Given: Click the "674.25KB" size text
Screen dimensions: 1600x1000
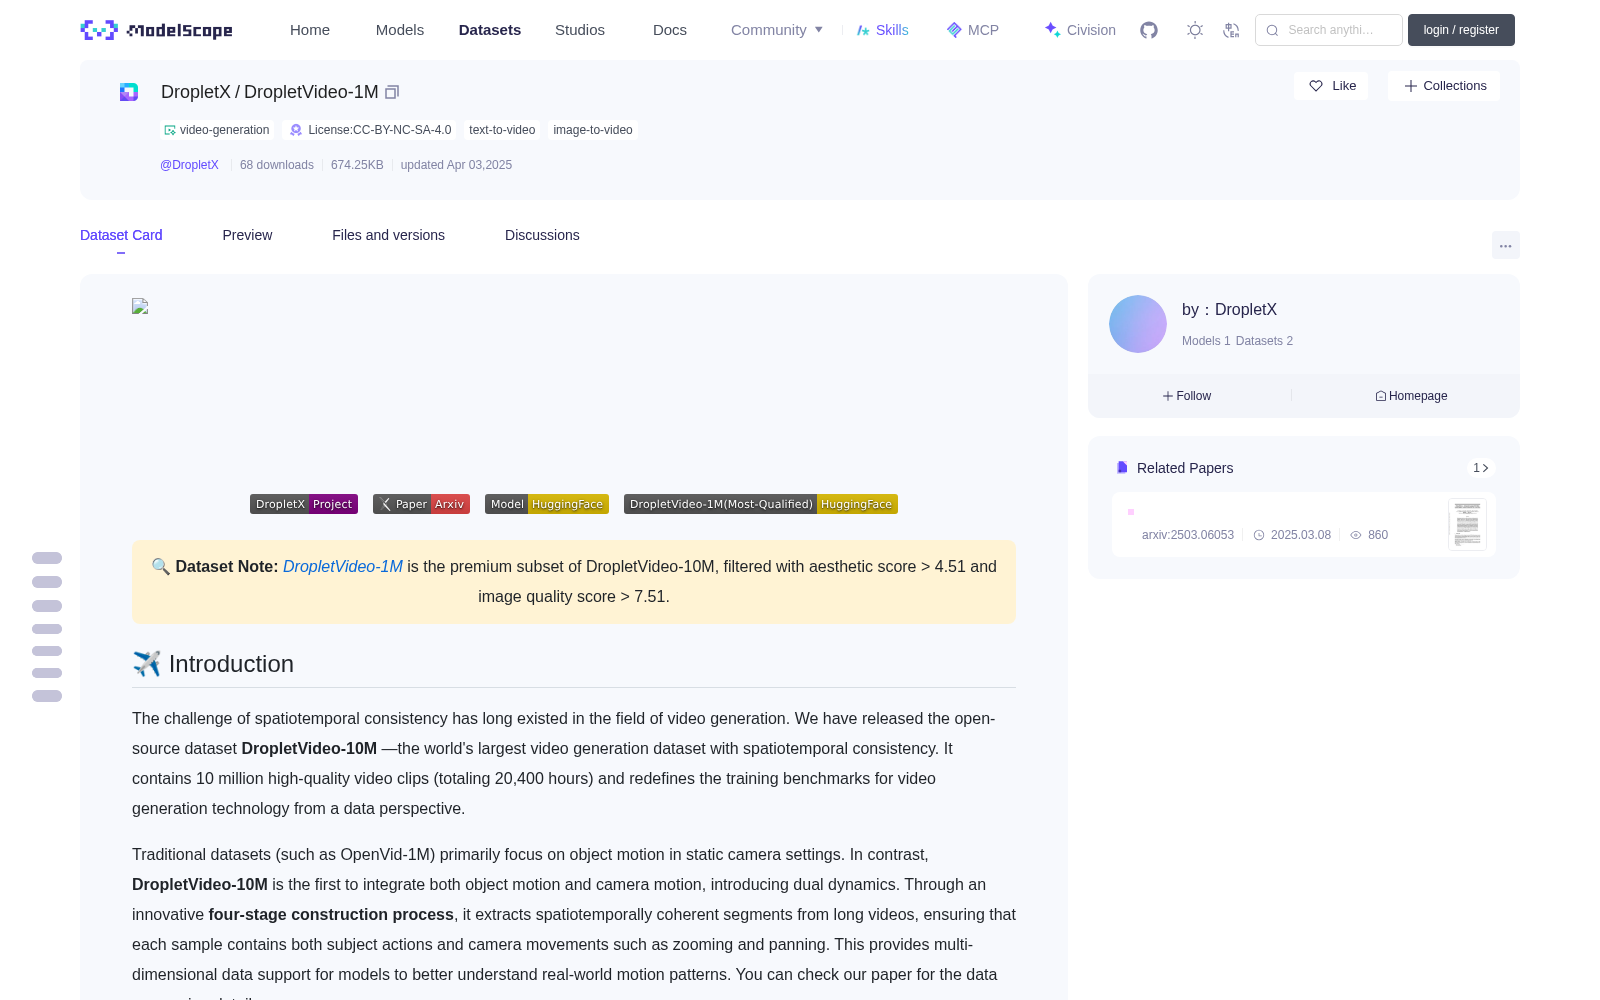Looking at the screenshot, I should tap(357, 165).
